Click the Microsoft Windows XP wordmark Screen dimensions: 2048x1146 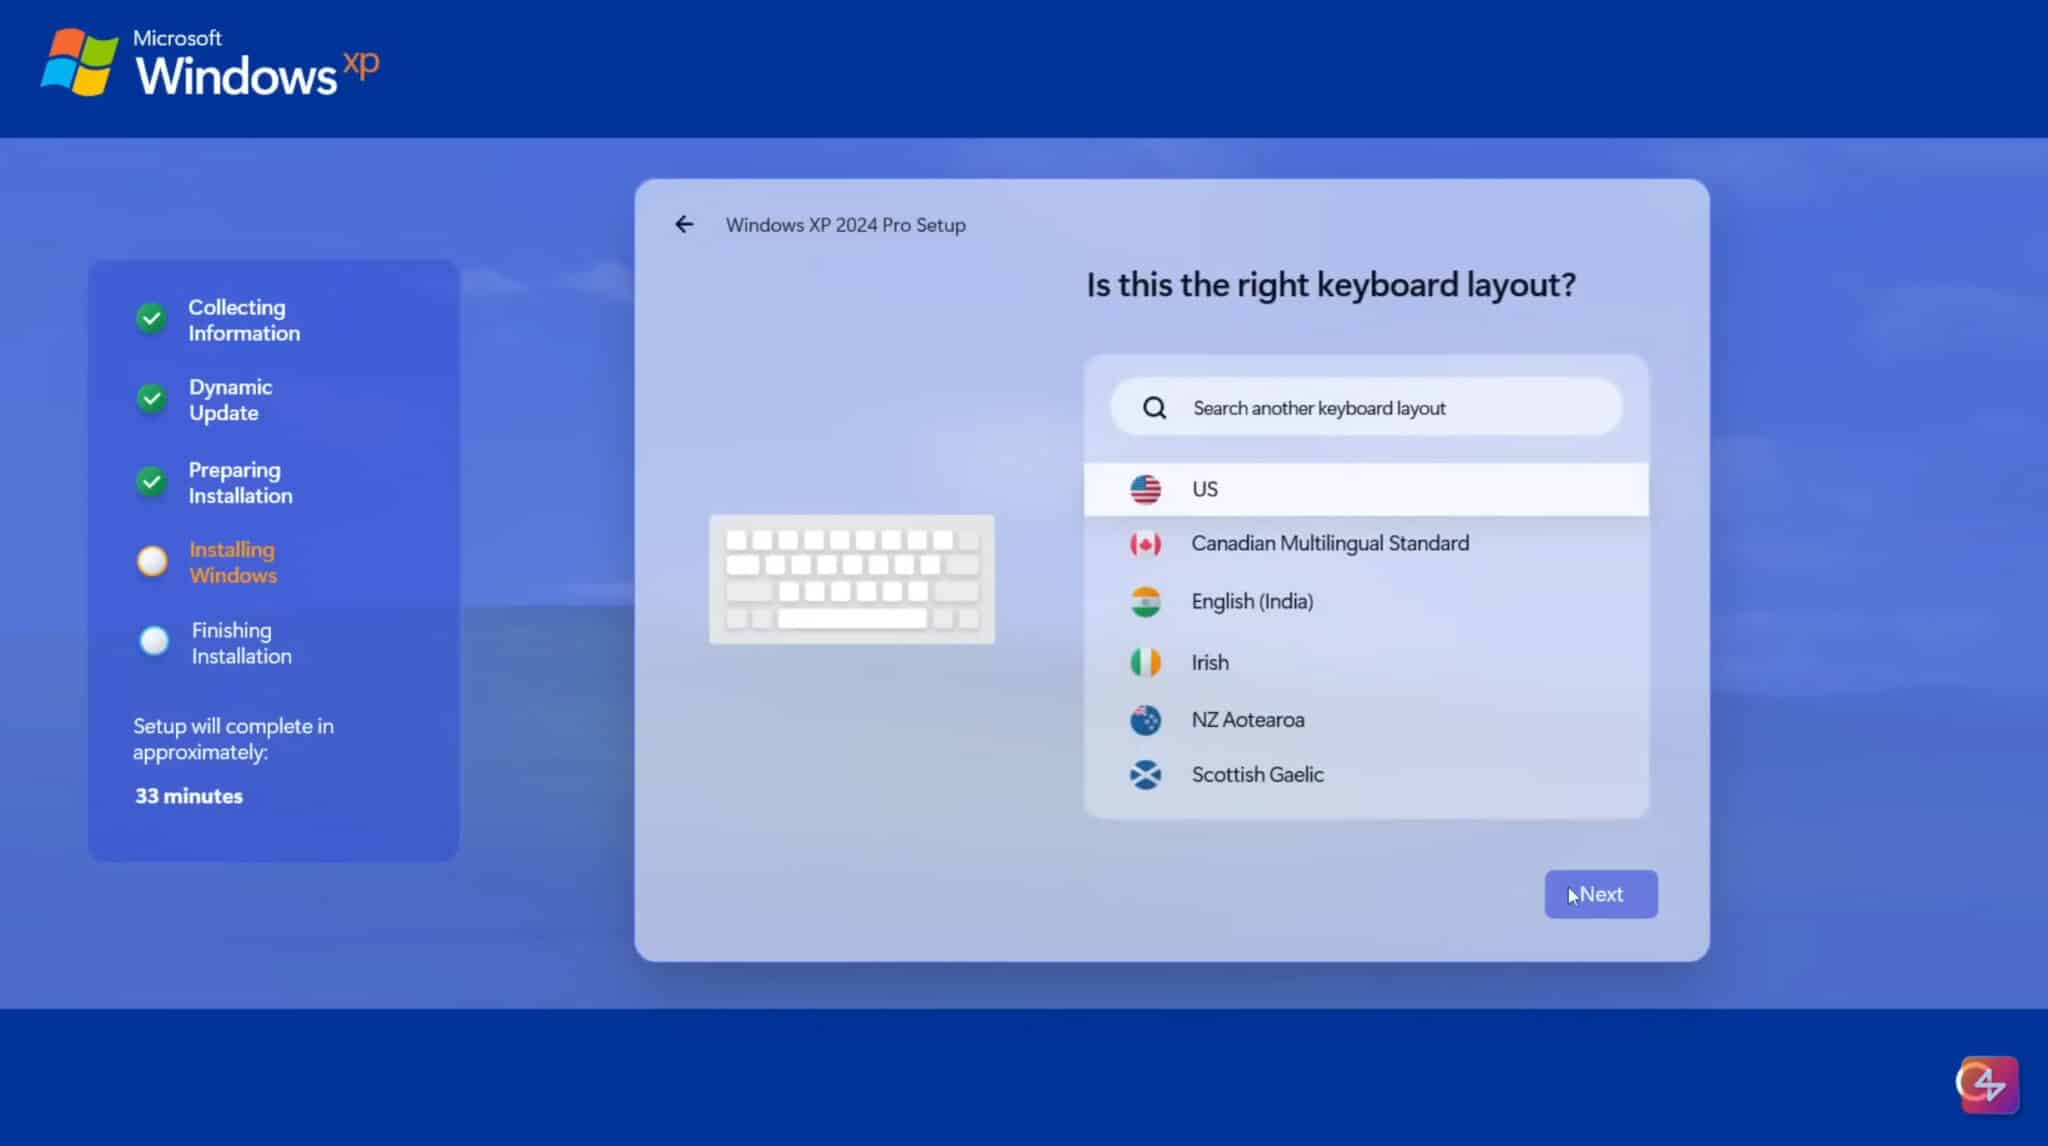[x=257, y=64]
